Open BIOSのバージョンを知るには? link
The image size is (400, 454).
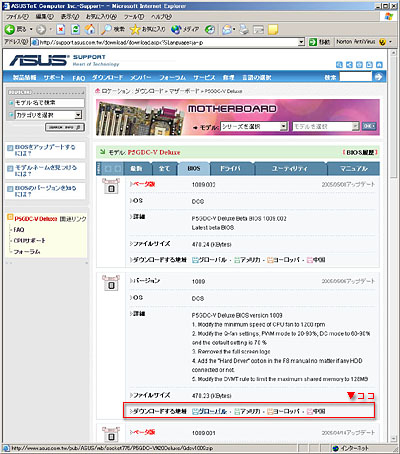[x=45, y=191]
